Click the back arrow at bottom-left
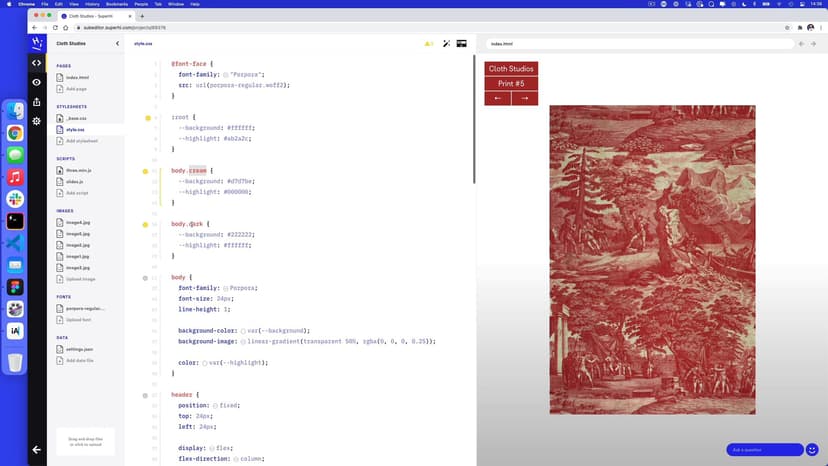 37,450
